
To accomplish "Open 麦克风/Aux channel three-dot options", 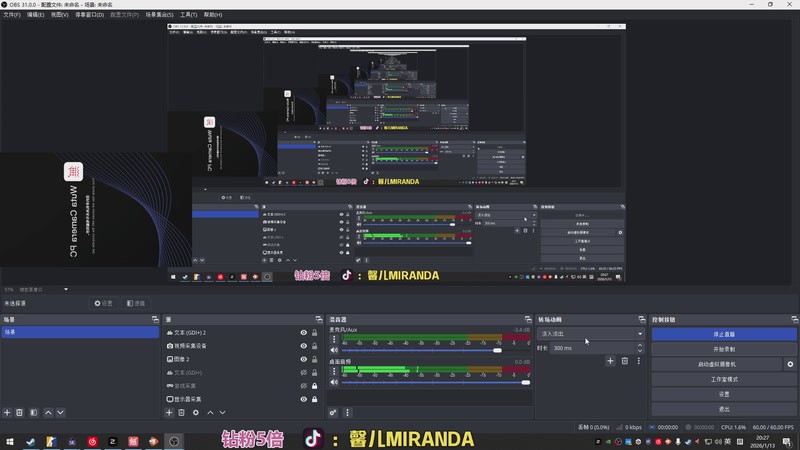I will [x=334, y=339].
